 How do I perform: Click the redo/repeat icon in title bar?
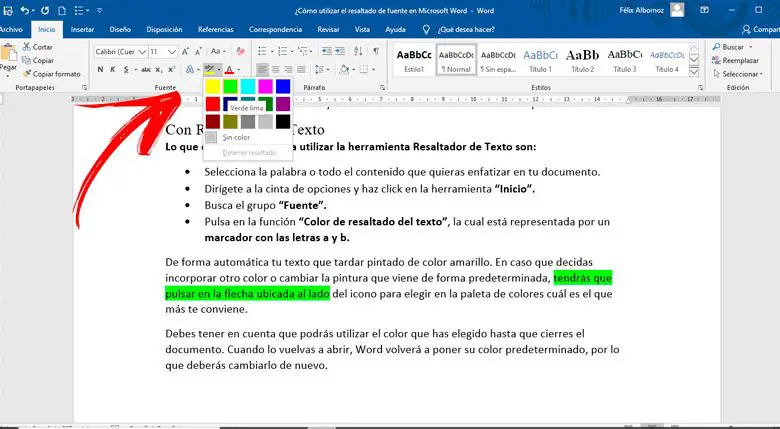(45, 10)
